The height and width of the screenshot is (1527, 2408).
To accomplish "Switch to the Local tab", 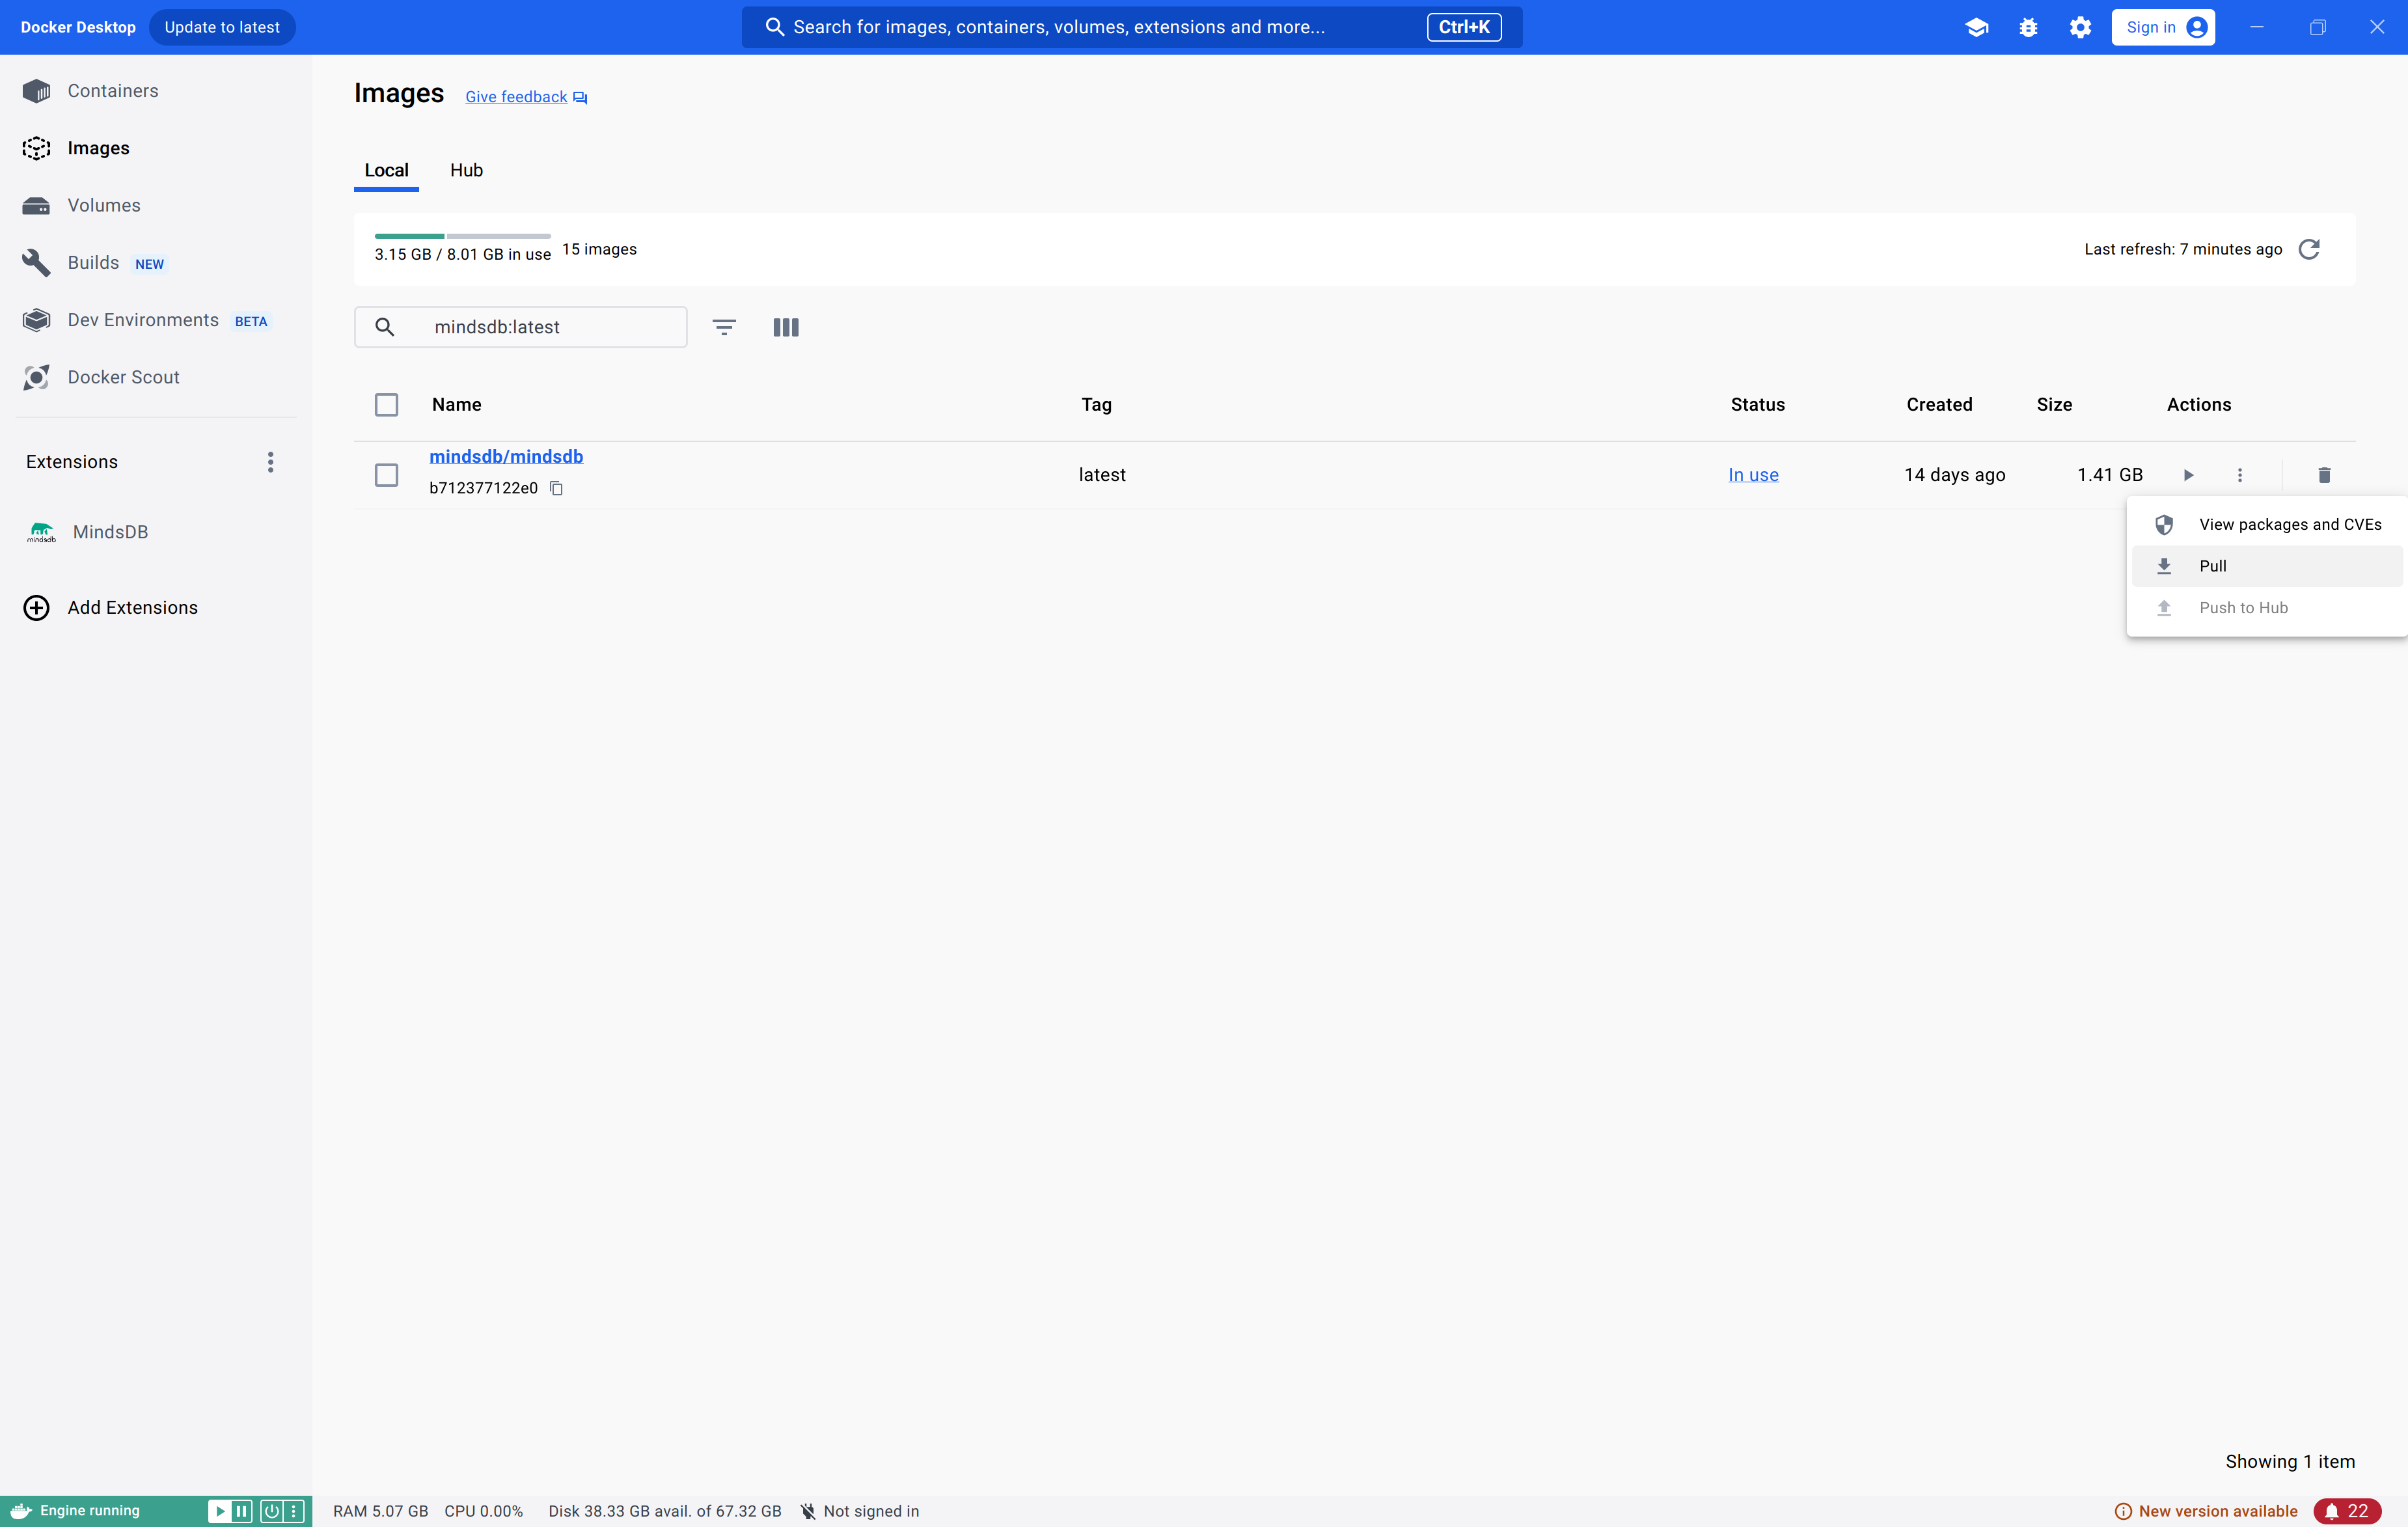I will click(386, 170).
